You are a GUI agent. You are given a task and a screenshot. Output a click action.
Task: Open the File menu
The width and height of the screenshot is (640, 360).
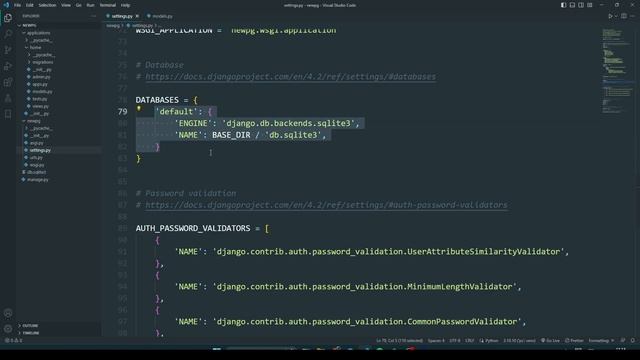[x=17, y=5]
